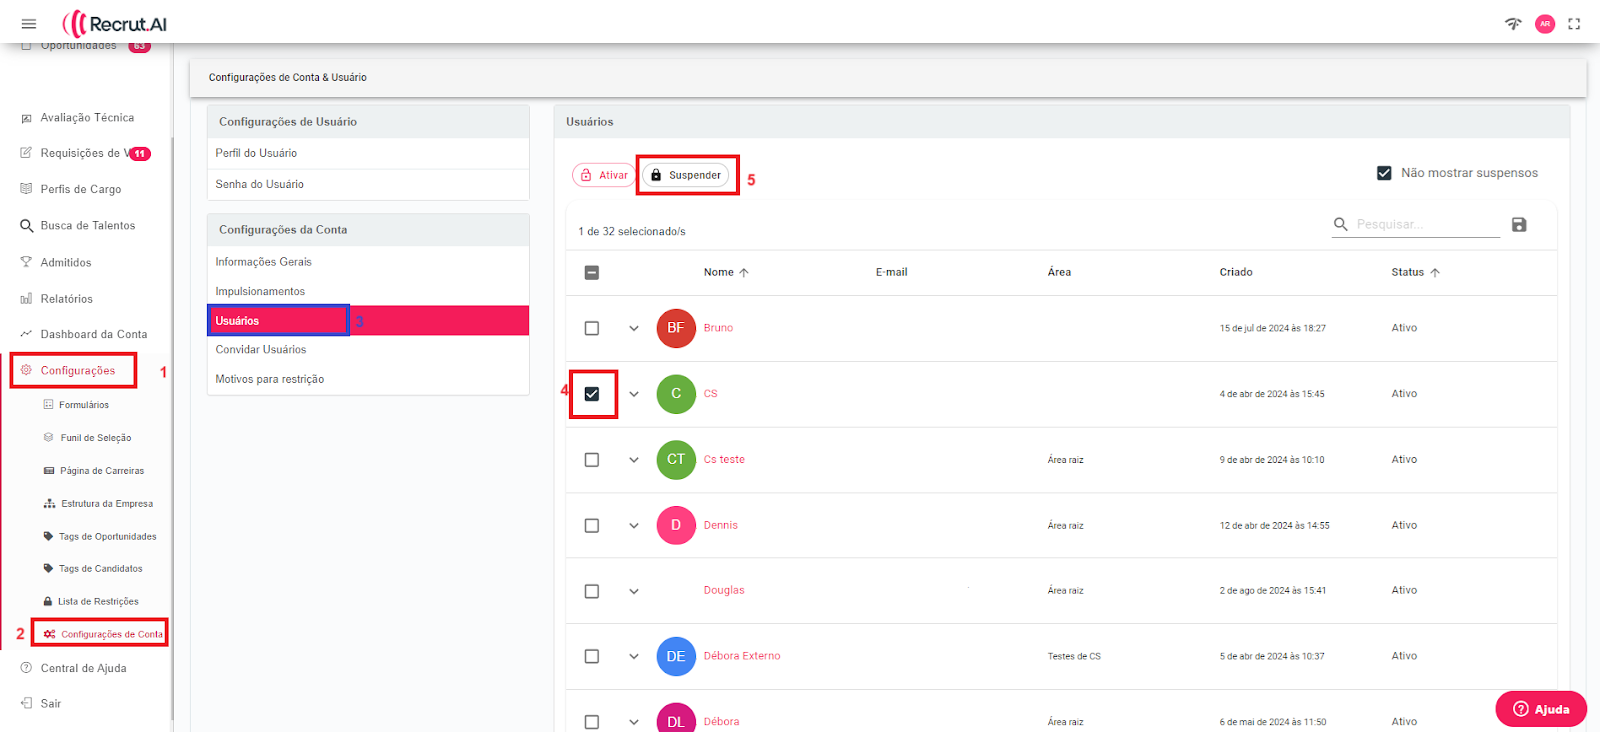
Task: Select Convidar Usuários menu item
Action: pyautogui.click(x=261, y=350)
